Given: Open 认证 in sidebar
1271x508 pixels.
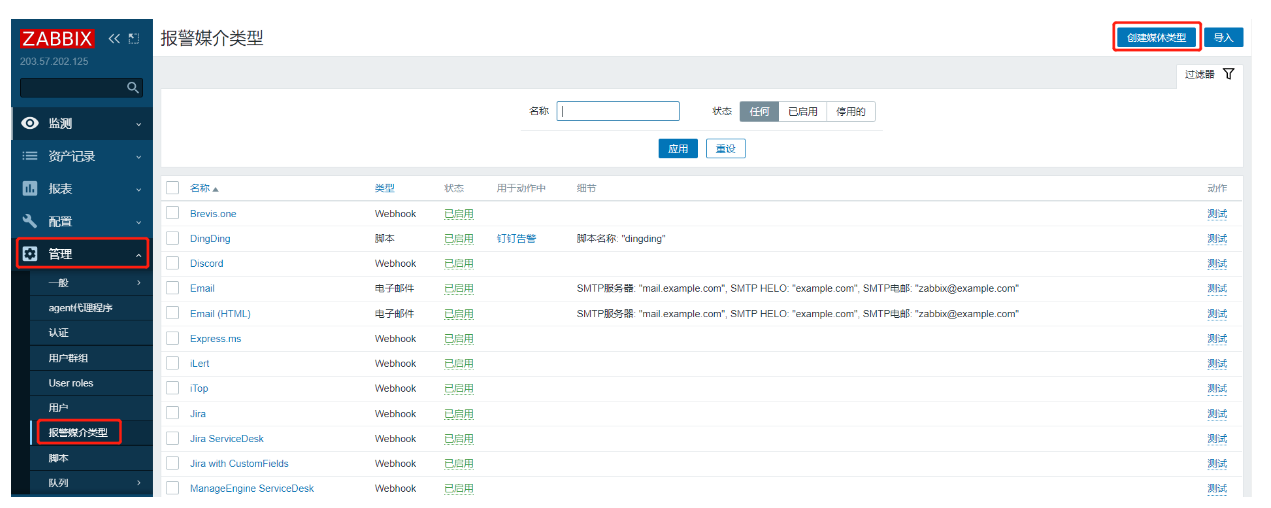Looking at the screenshot, I should tap(58, 333).
